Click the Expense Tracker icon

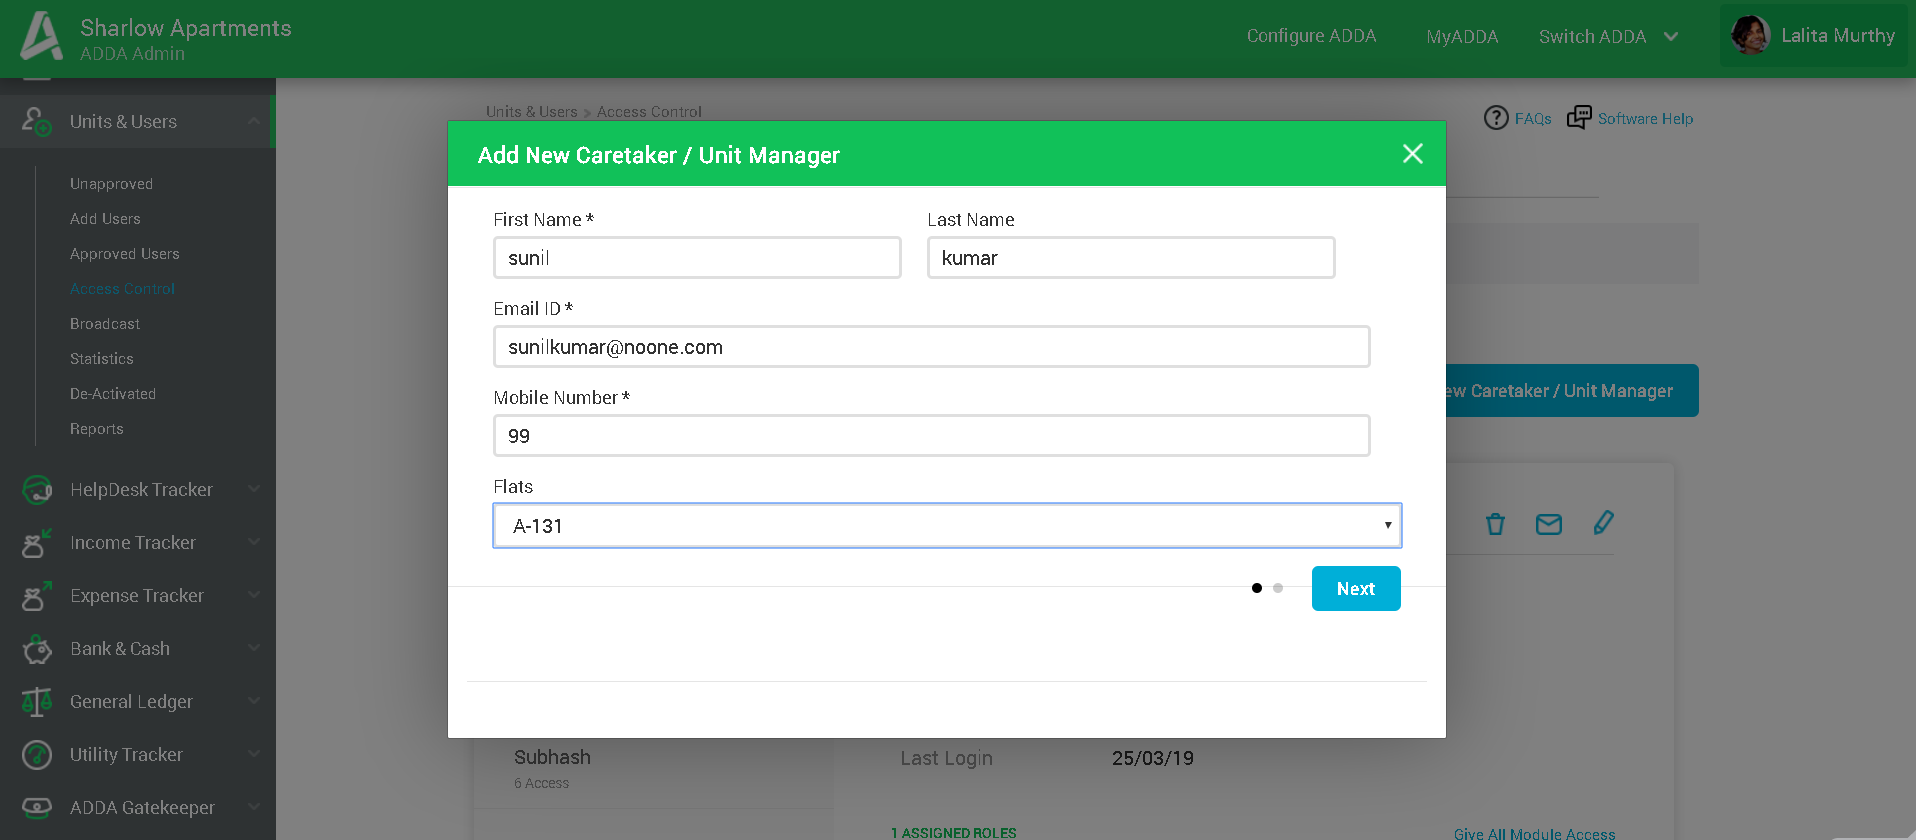37,596
